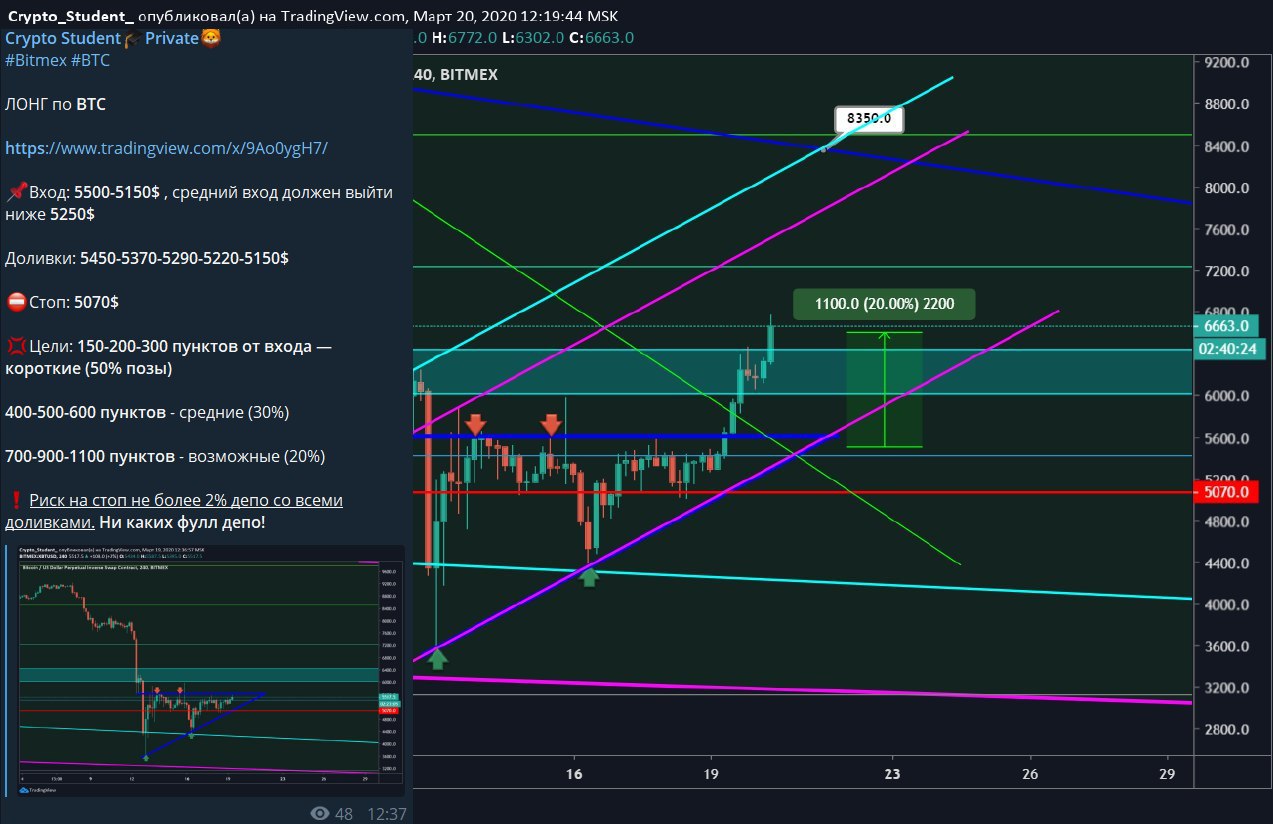Click the red exclamation mark before Риск
The height and width of the screenshot is (824, 1273).
(15, 500)
